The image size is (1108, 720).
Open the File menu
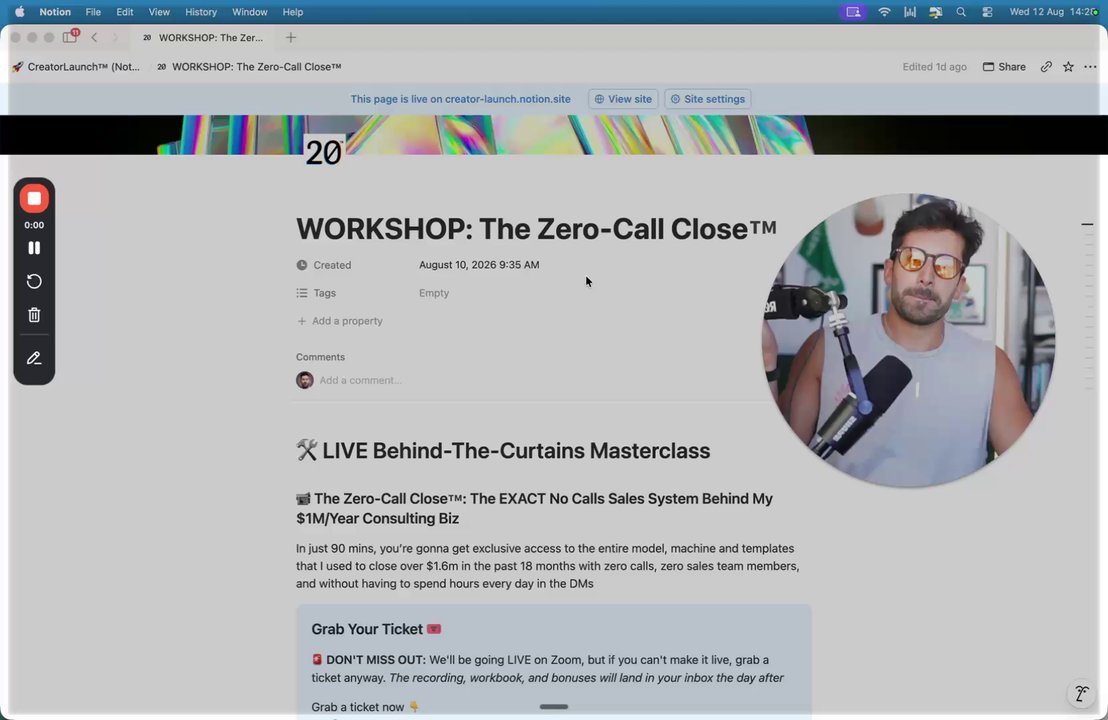[x=93, y=12]
